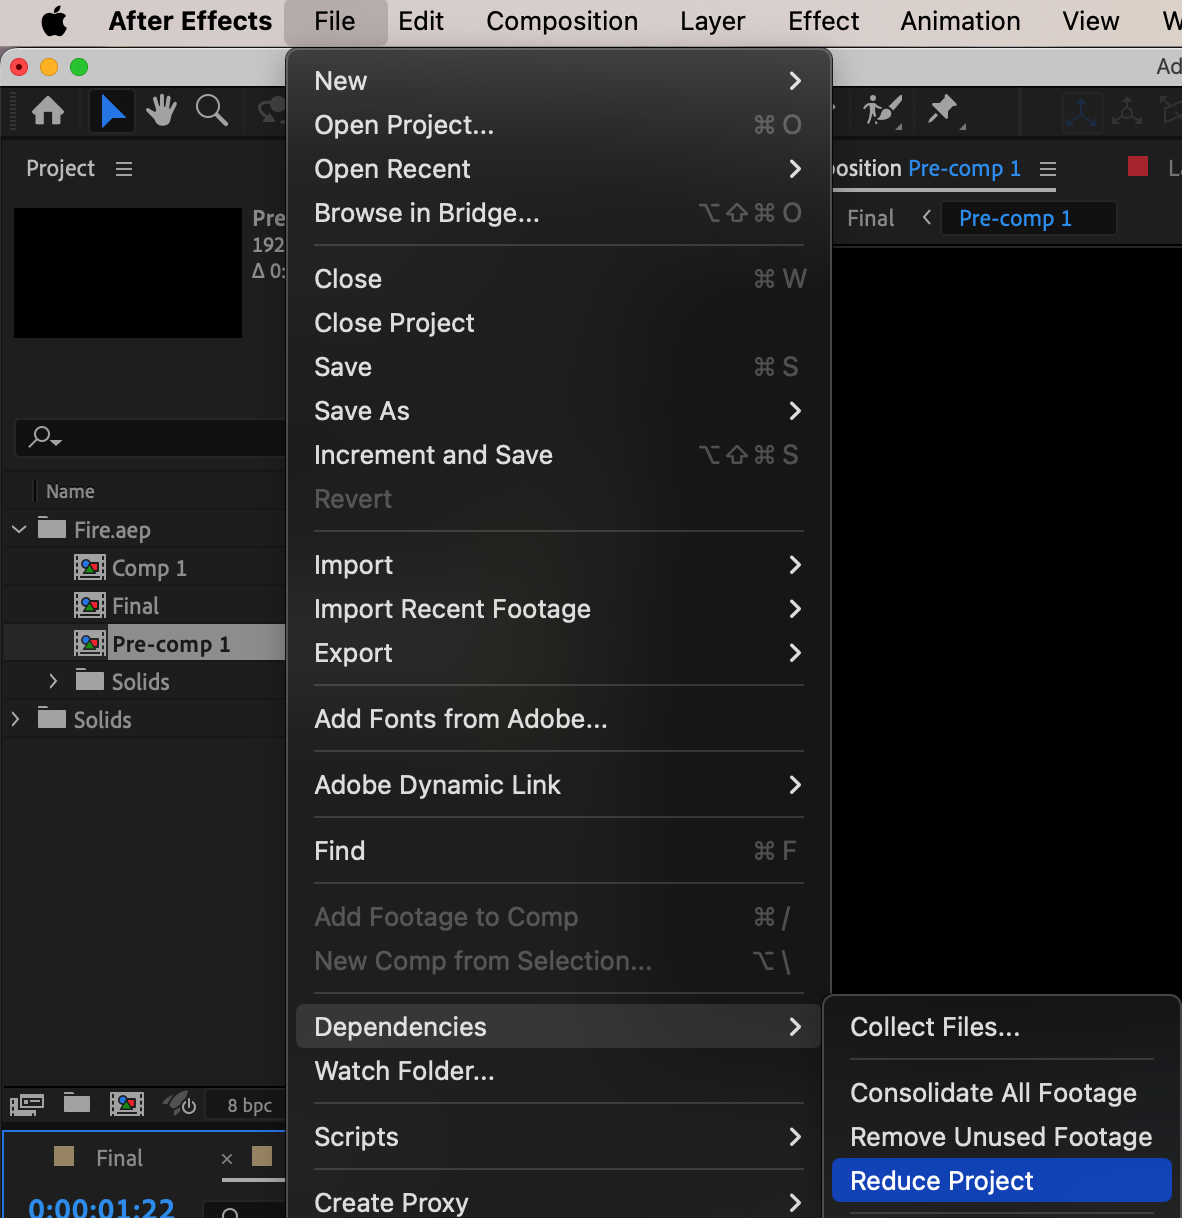Collapse the Fire.aep folder
This screenshot has height=1218, width=1182.
(19, 529)
